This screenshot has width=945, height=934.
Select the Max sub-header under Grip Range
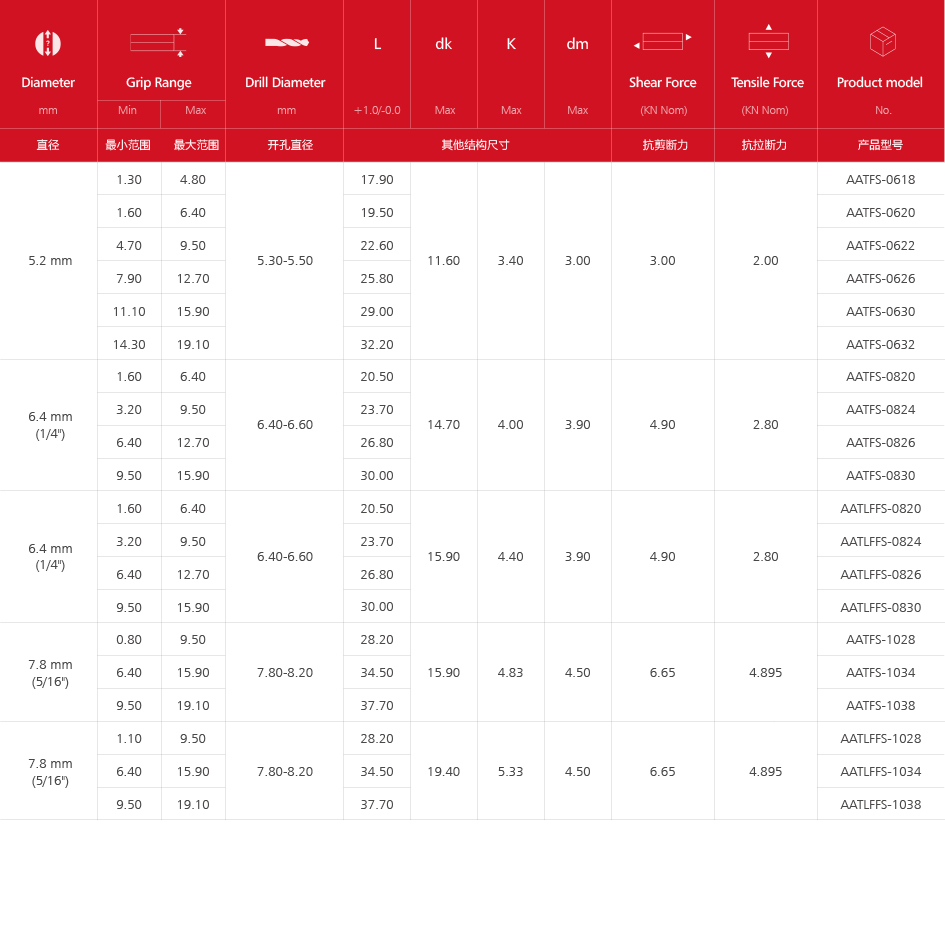tap(194, 110)
